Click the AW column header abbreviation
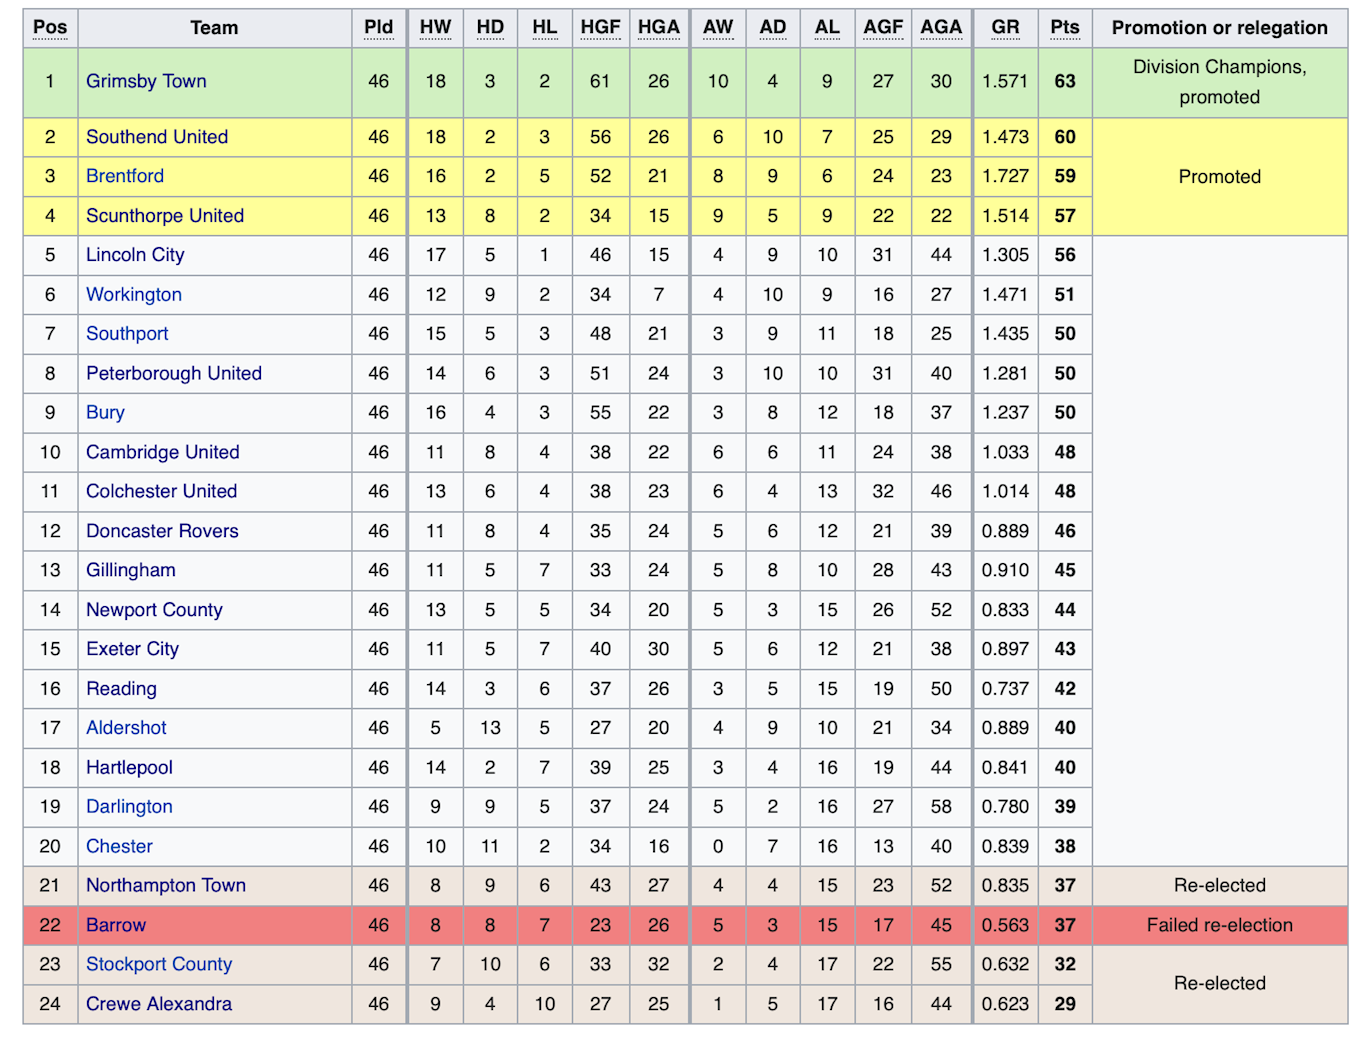The image size is (1360, 1043). (718, 28)
